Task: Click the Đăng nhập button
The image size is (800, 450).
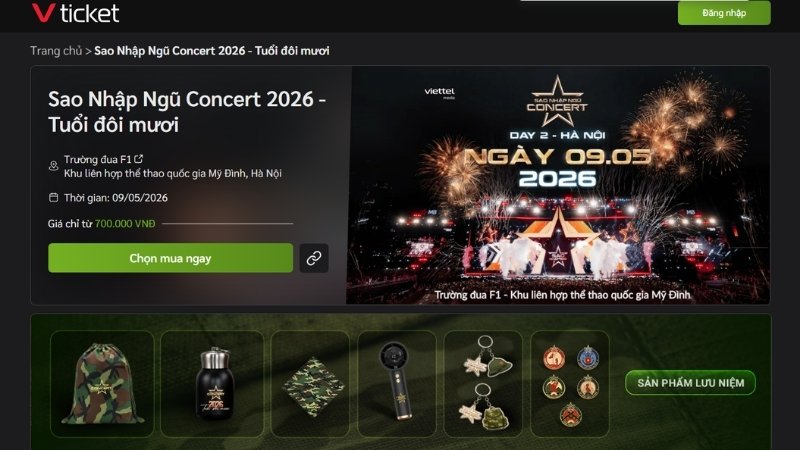Action: pos(724,13)
